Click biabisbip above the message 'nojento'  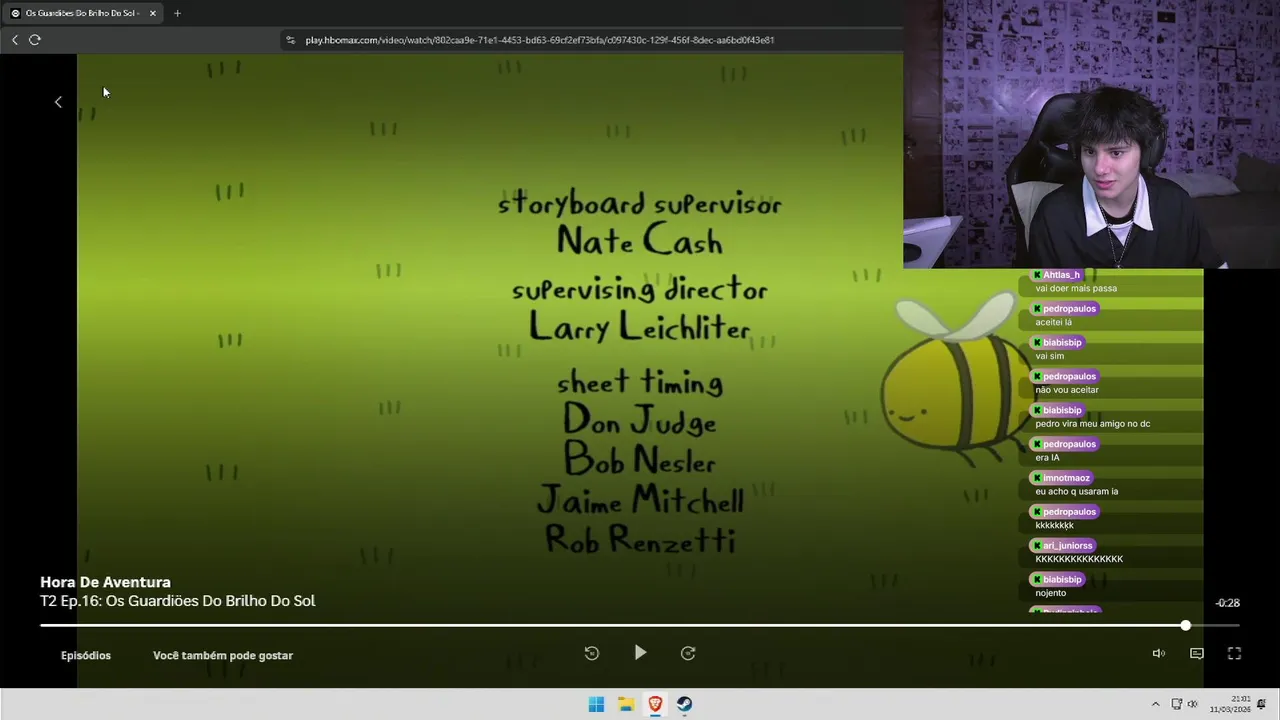(x=1058, y=580)
